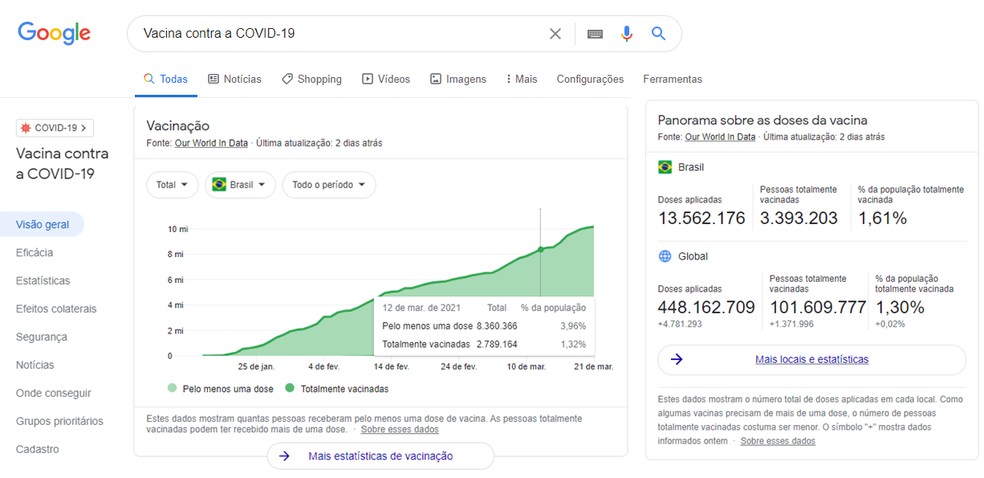Open Configurações
984x478 pixels.
point(590,79)
